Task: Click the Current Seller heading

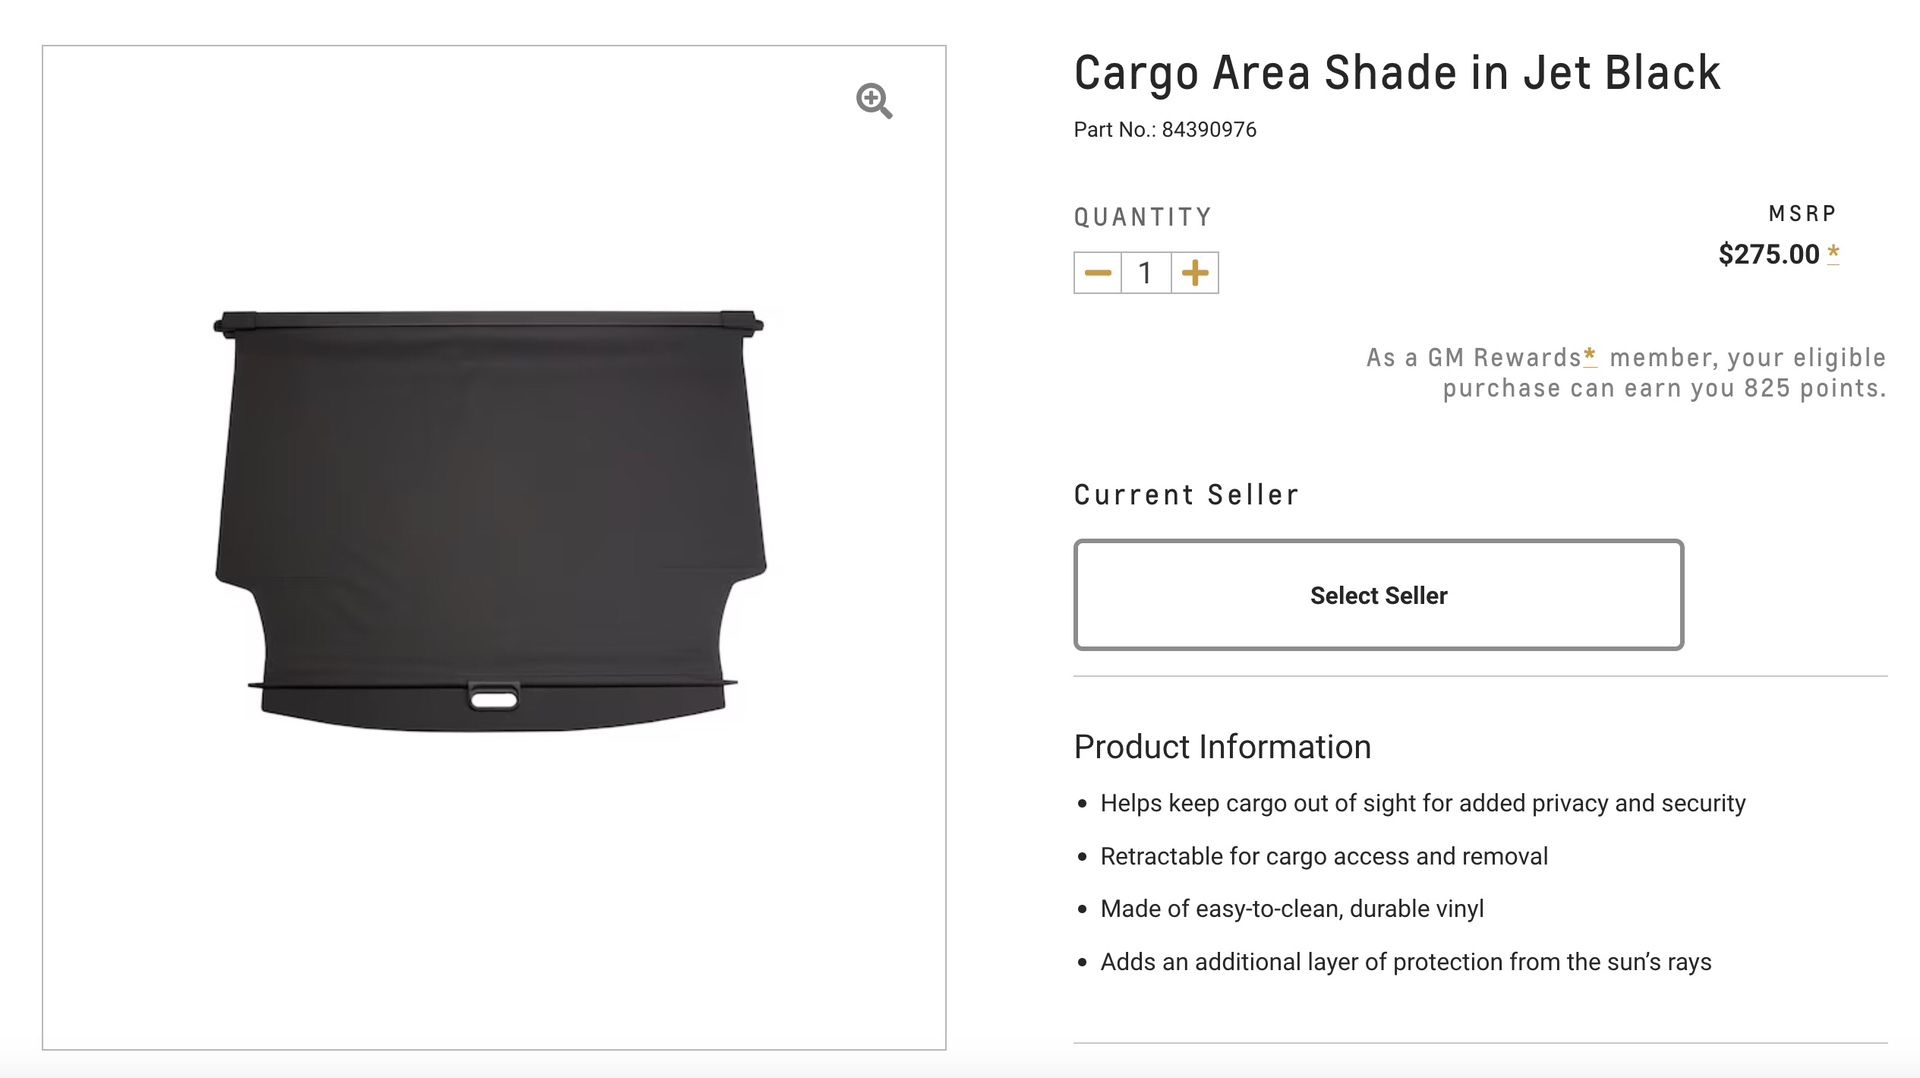Action: [x=1185, y=494]
